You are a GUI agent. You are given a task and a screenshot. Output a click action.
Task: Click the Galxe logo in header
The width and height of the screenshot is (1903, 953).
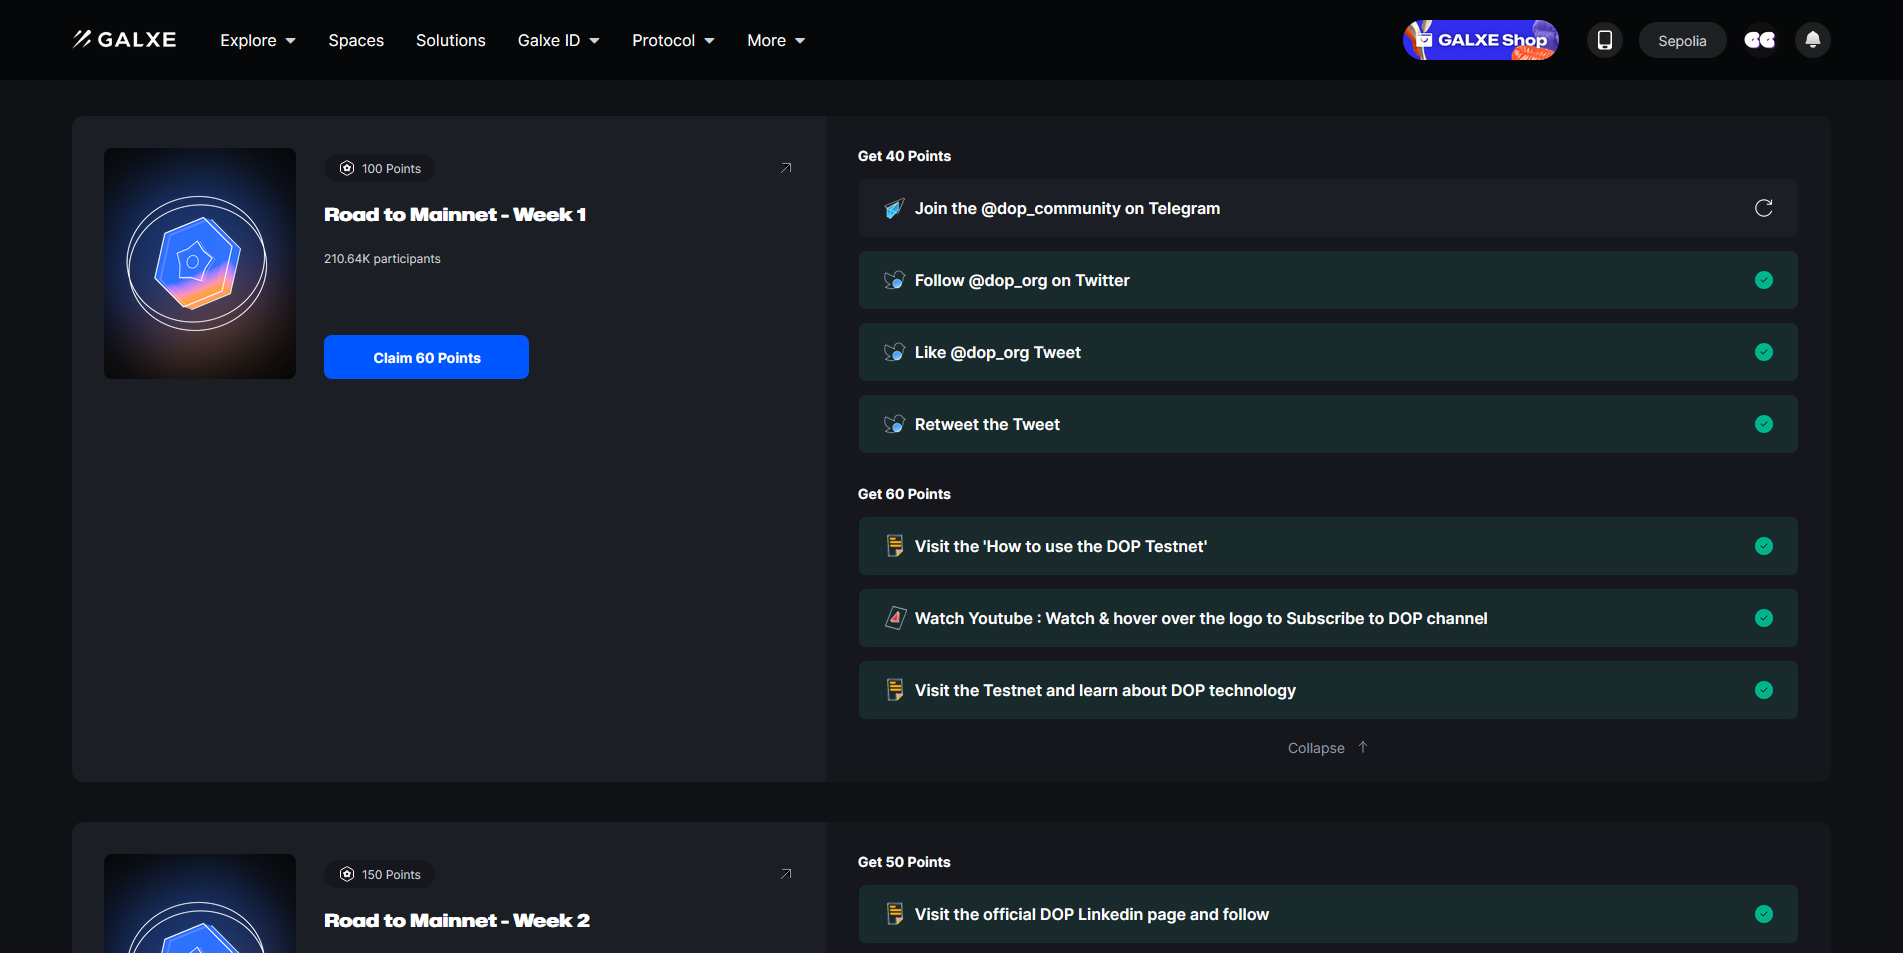tap(124, 40)
